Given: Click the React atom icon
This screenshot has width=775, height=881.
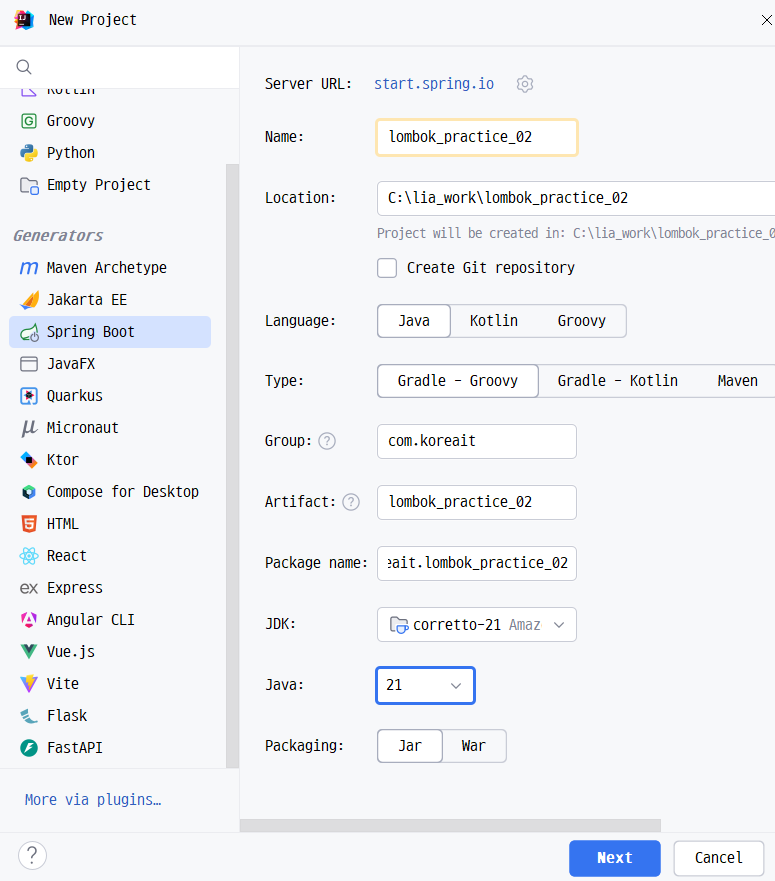Looking at the screenshot, I should click(29, 556).
